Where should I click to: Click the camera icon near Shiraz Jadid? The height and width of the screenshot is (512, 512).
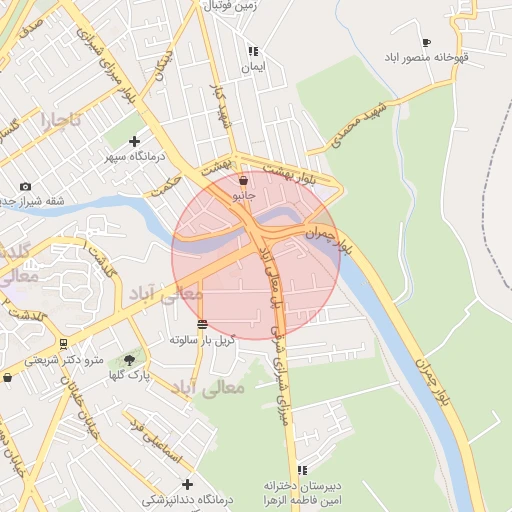[x=25, y=187]
